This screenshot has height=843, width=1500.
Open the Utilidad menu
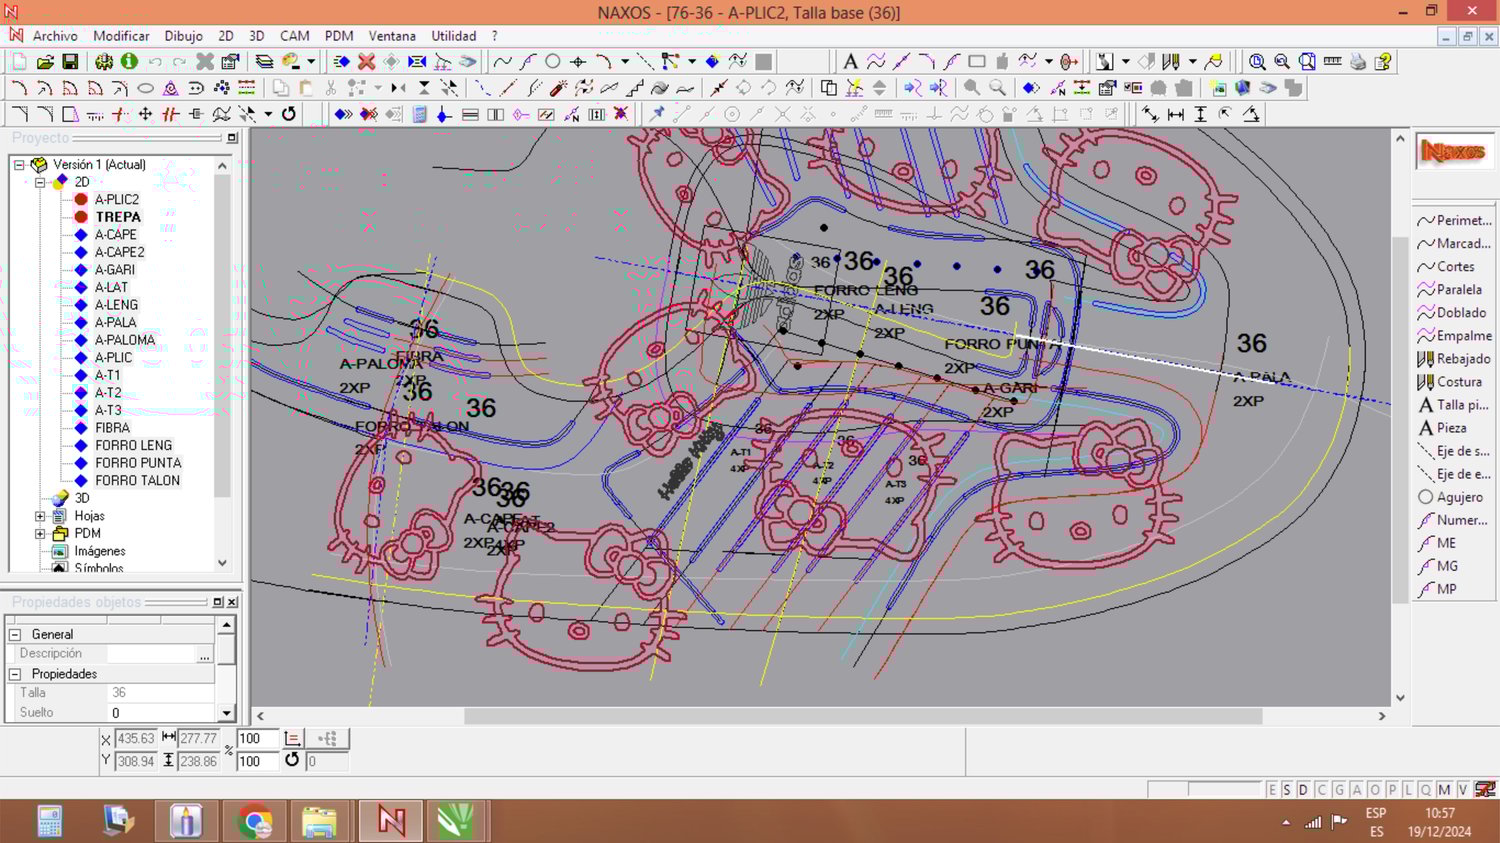coord(453,36)
